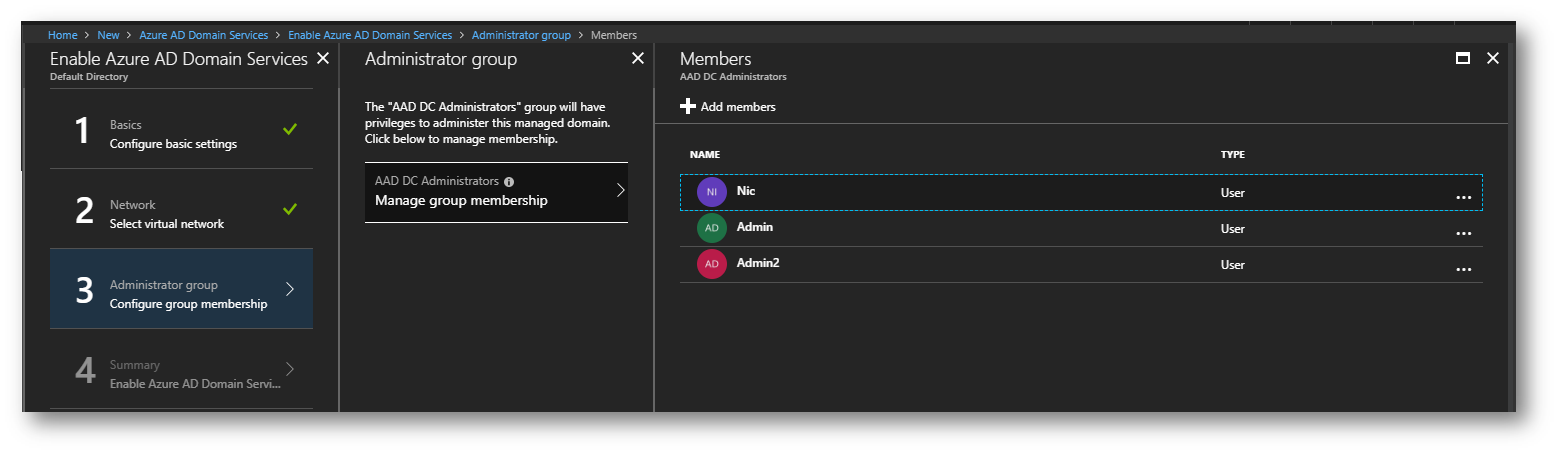Open step 4 Summary
The width and height of the screenshot is (1558, 454).
pyautogui.click(x=181, y=369)
